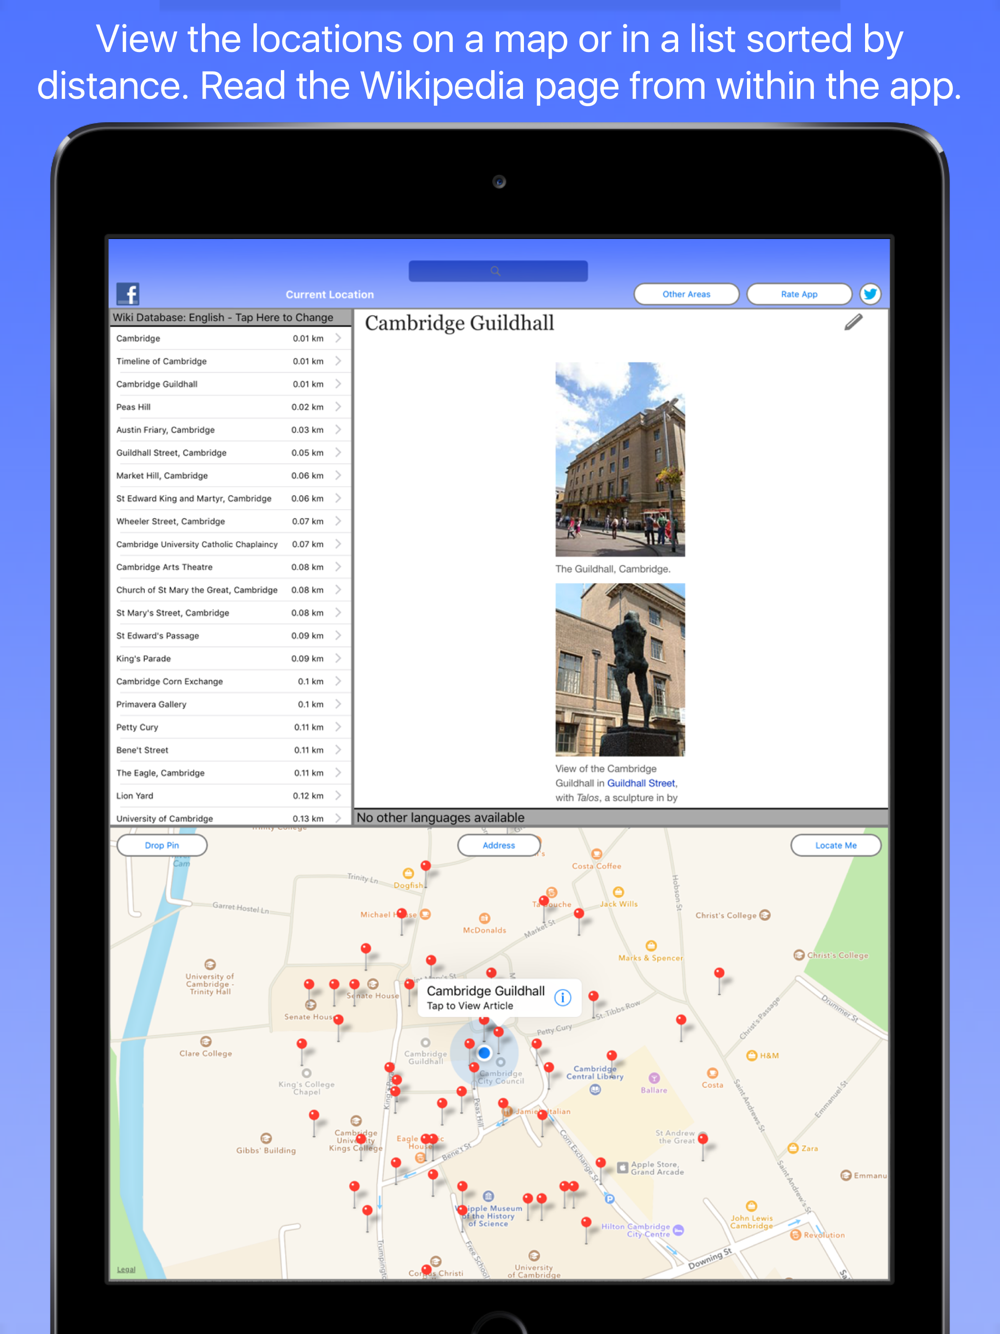
Task: Click the search bar magnifier field
Action: pos(498,271)
